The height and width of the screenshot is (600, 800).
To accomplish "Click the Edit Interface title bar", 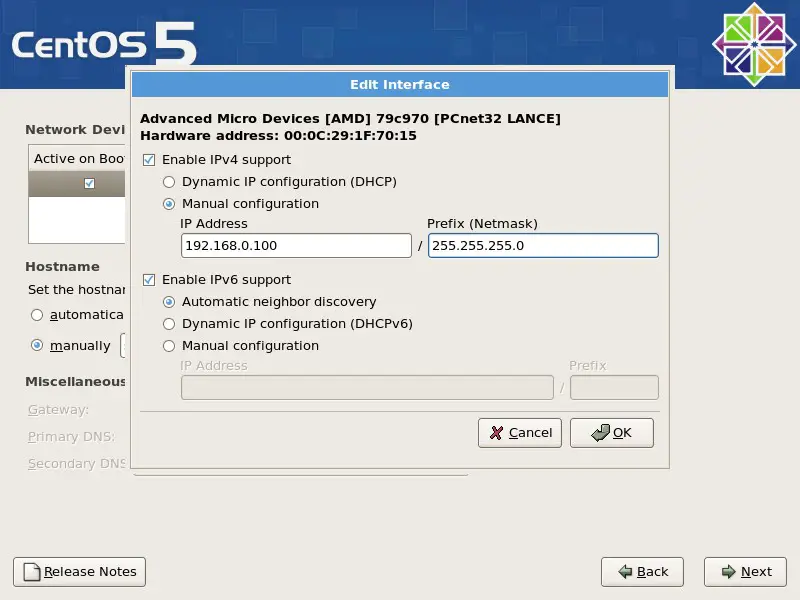I will (x=400, y=85).
